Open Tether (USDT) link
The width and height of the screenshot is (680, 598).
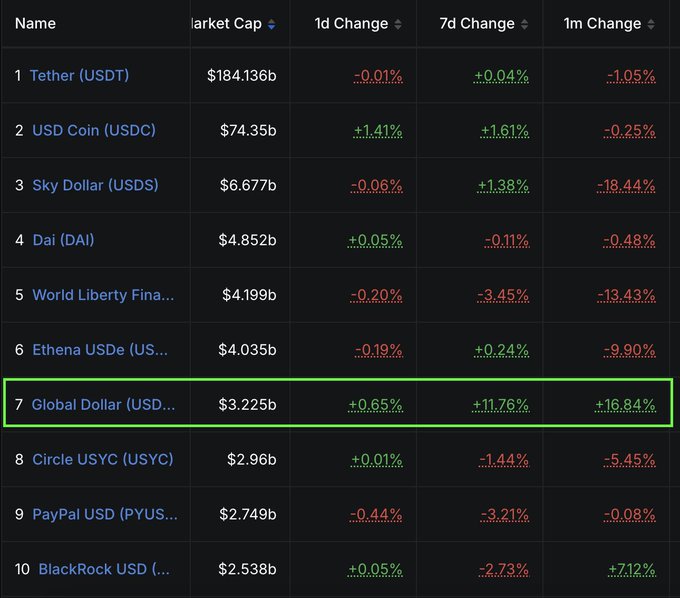click(x=79, y=75)
